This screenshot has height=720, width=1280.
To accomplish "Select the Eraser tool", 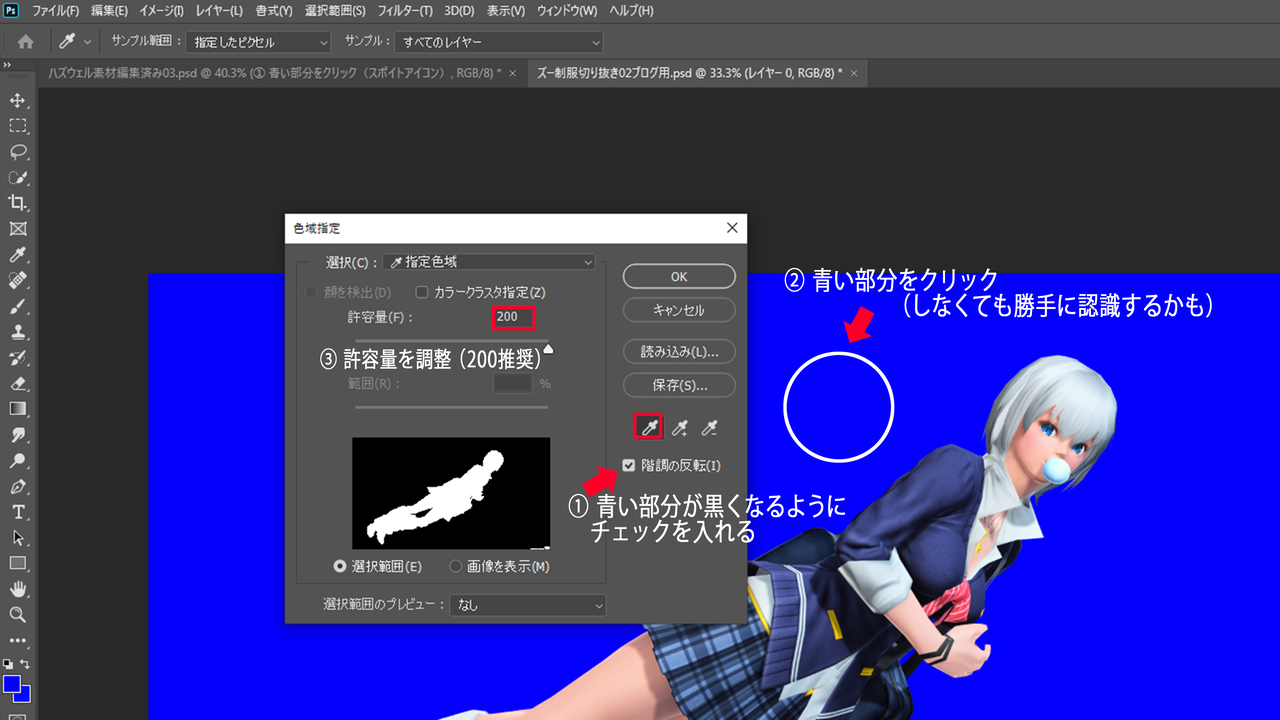I will click(18, 383).
